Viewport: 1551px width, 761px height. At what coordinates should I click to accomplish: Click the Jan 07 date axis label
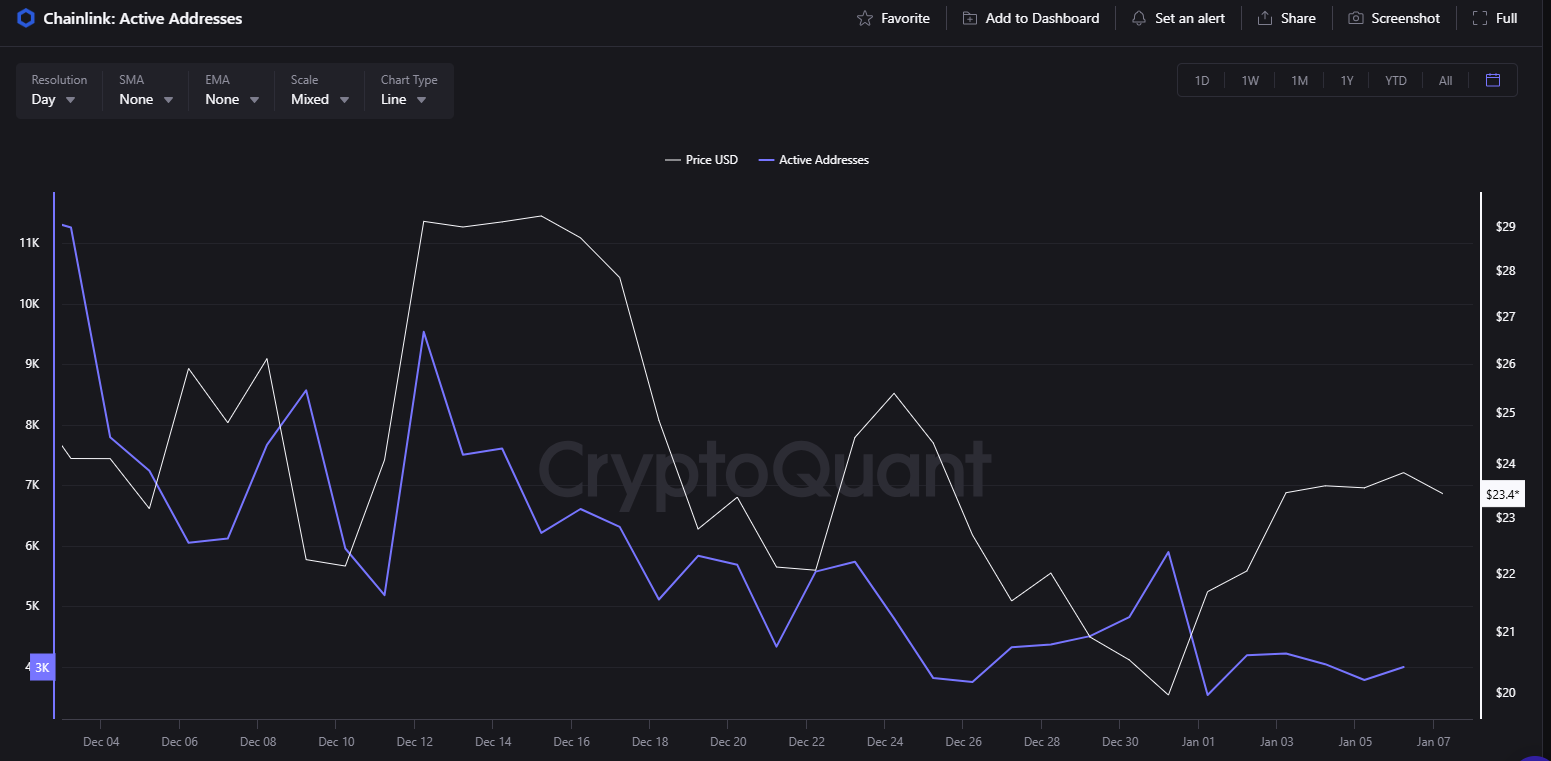pos(1433,742)
